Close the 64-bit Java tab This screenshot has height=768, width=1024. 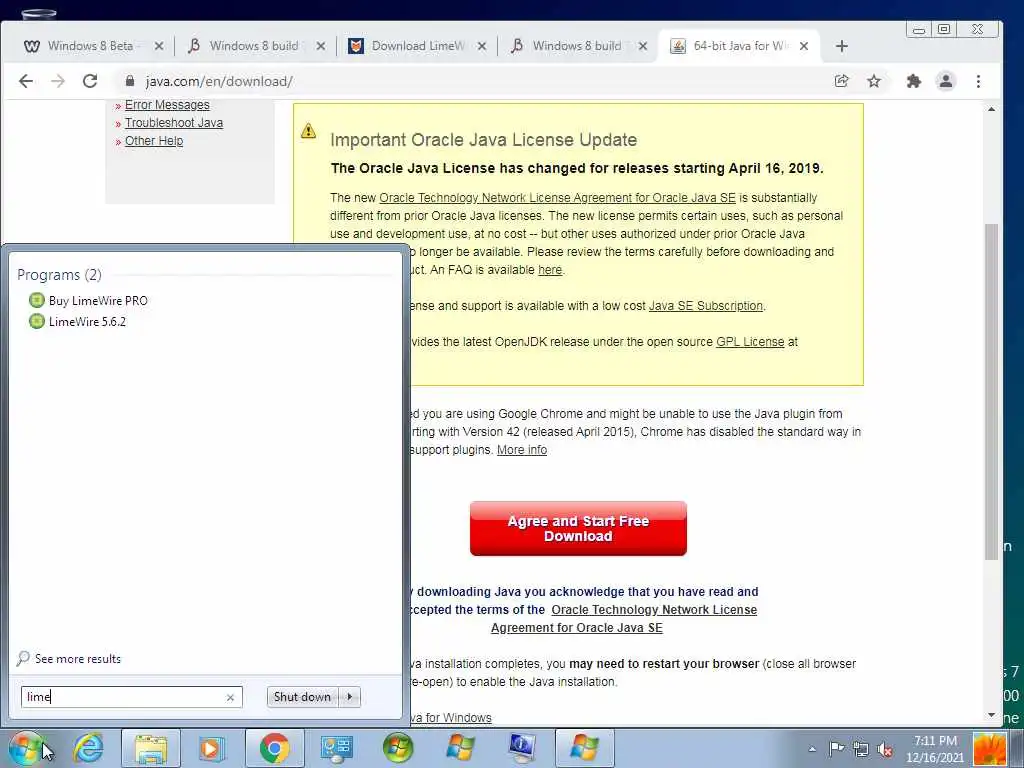[804, 46]
